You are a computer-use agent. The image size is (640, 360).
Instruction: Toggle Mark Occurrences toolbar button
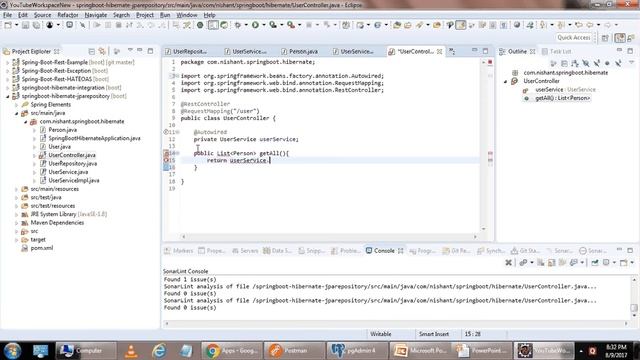pyautogui.click(x=461, y=25)
